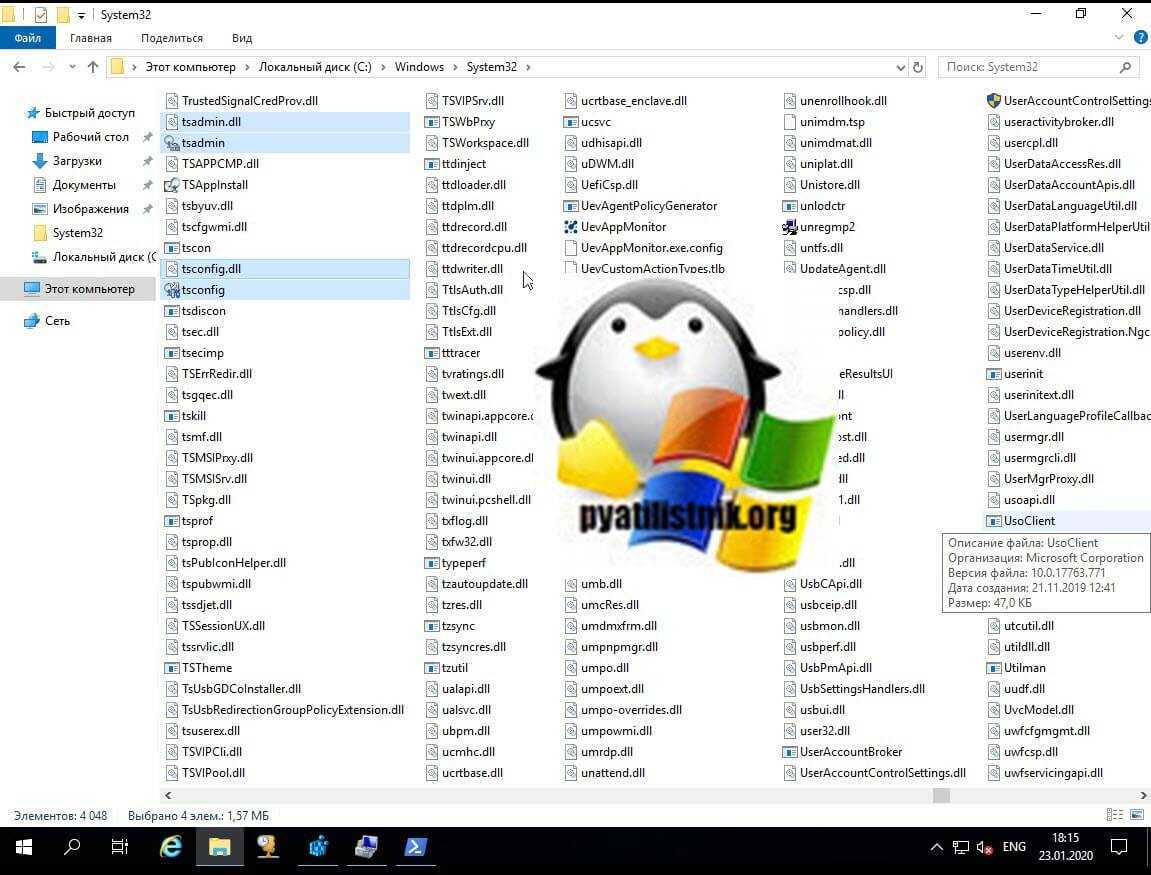Click the horizontal scrollbar thumb
Viewport: 1151px width, 875px height.
pos(940,795)
